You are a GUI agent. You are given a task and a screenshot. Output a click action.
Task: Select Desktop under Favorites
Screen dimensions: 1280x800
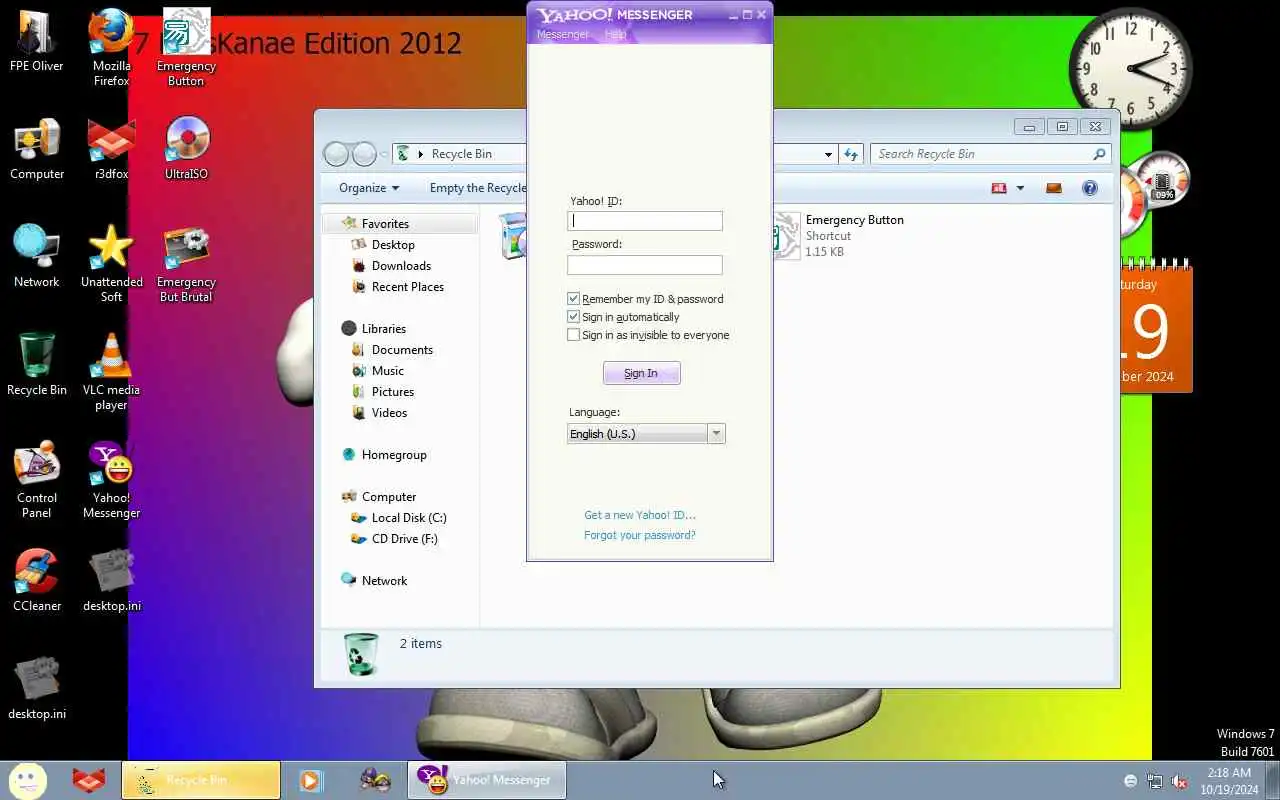click(x=393, y=245)
